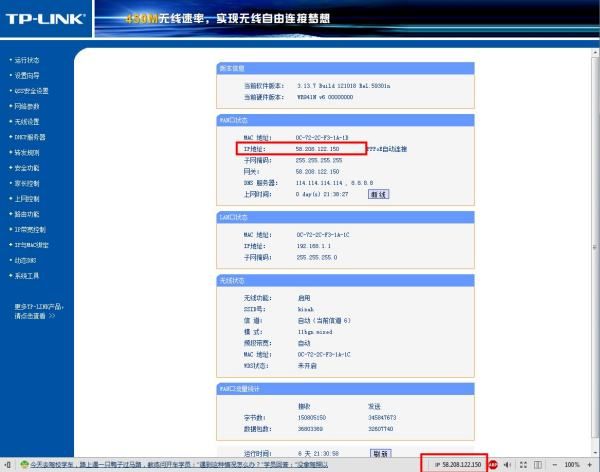600x472 pixels.
Task: Click the LAN IP 192.168.1.1
Action: click(313, 246)
